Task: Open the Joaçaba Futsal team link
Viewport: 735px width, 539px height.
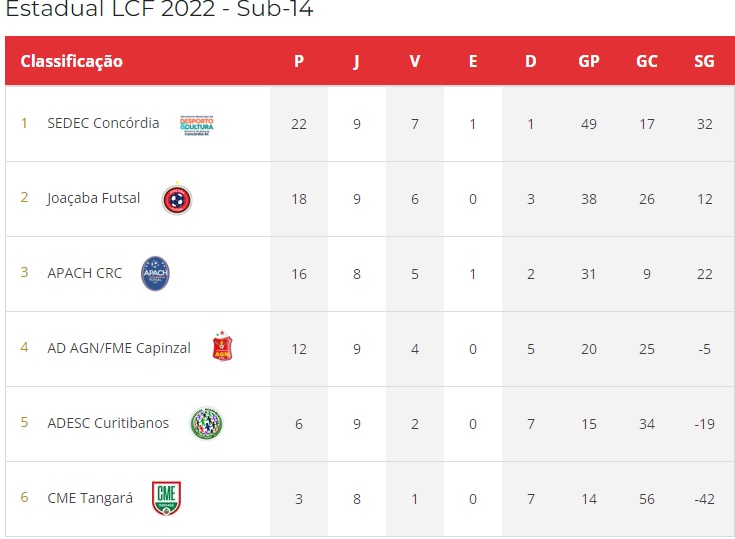Action: [94, 199]
